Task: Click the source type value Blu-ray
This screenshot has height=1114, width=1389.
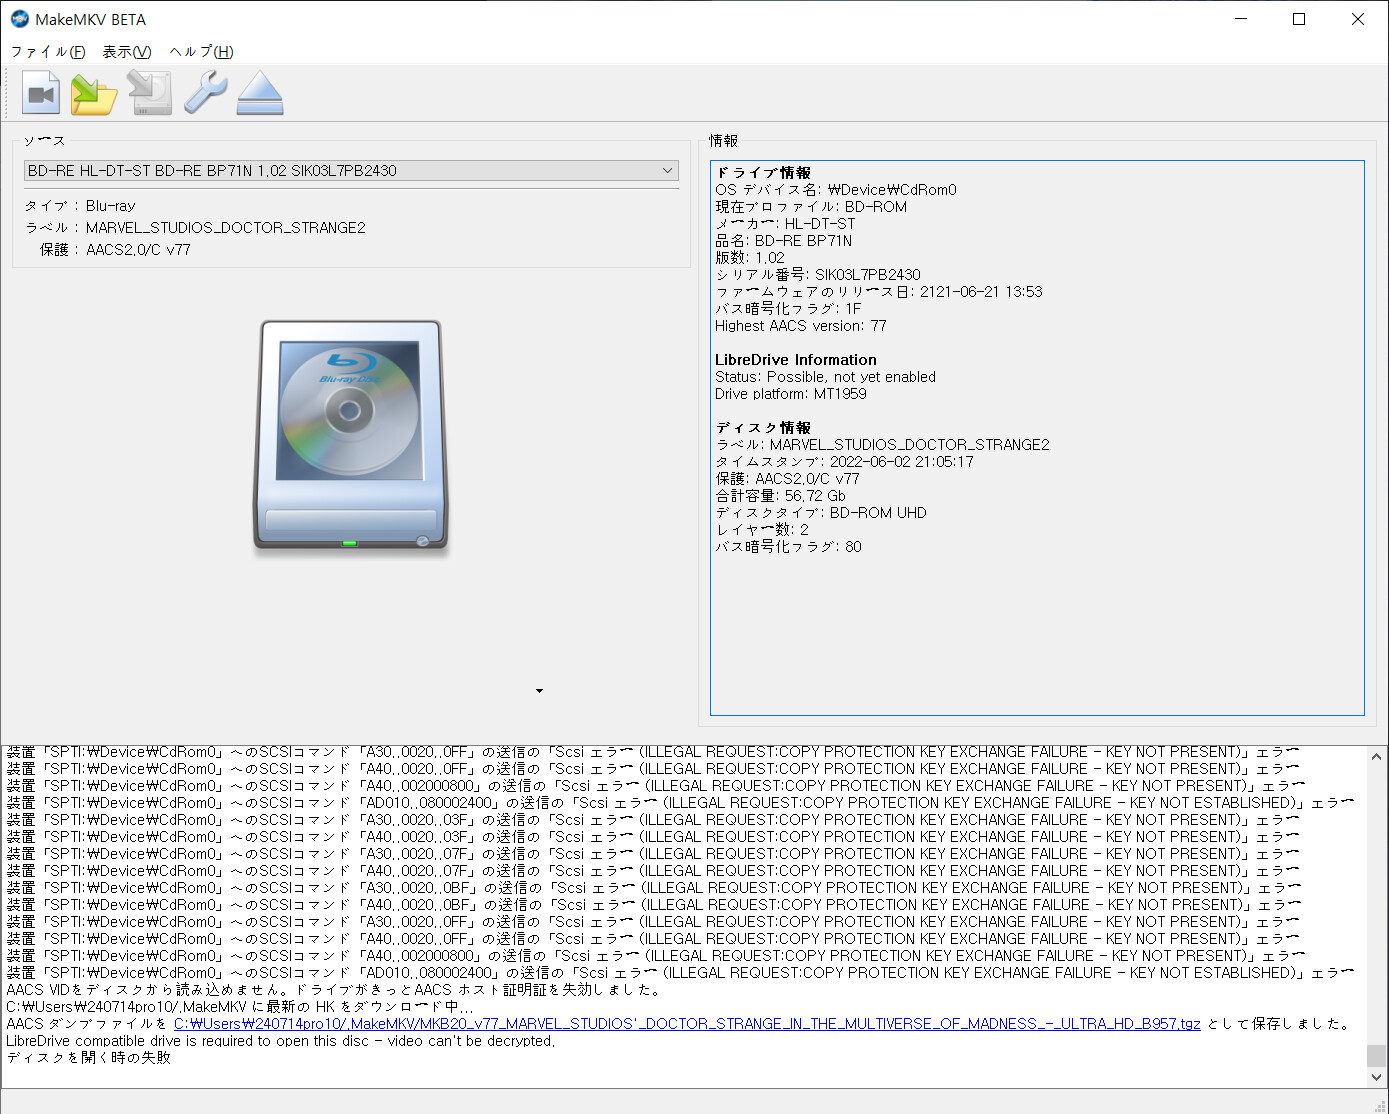Action: coord(111,206)
